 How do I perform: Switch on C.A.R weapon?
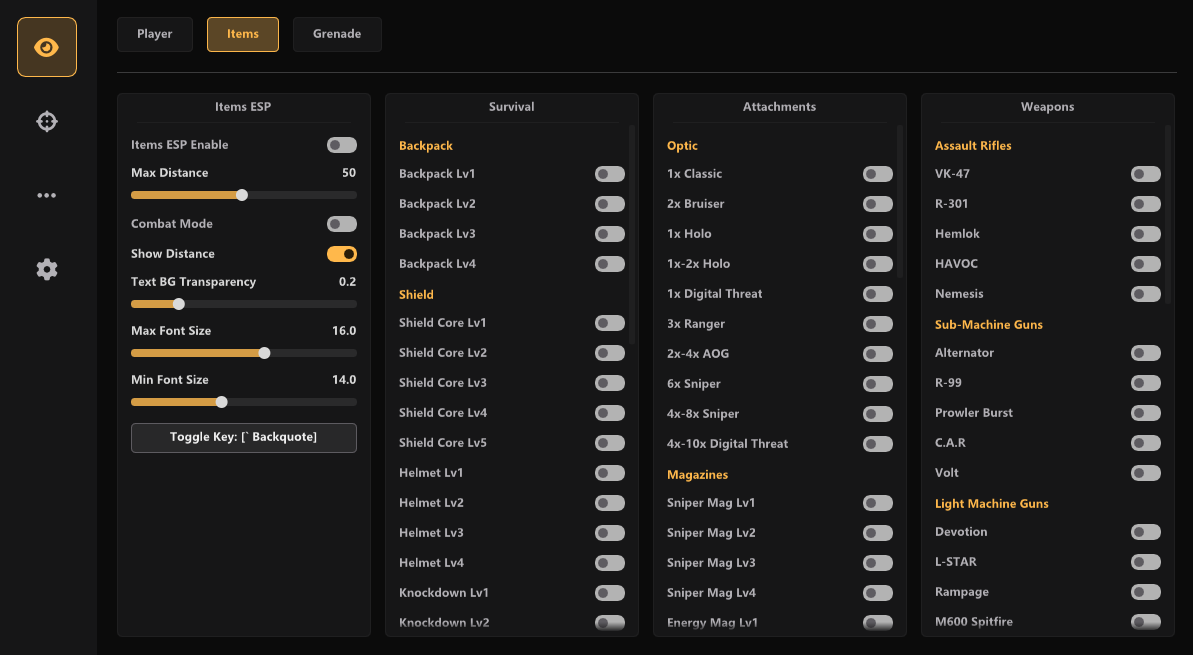(1145, 443)
